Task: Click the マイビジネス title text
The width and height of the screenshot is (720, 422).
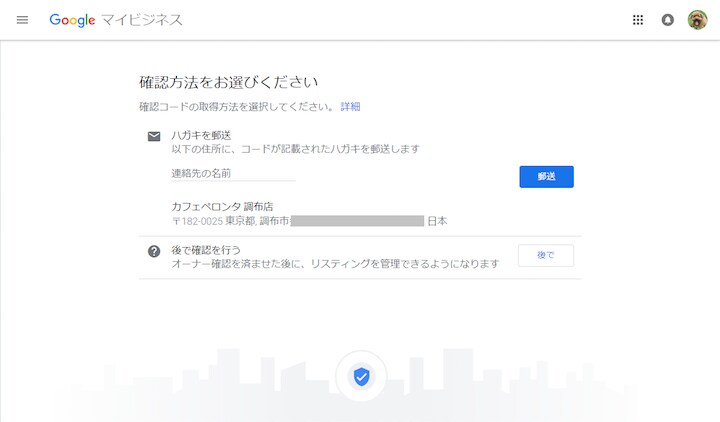Action: 142,20
